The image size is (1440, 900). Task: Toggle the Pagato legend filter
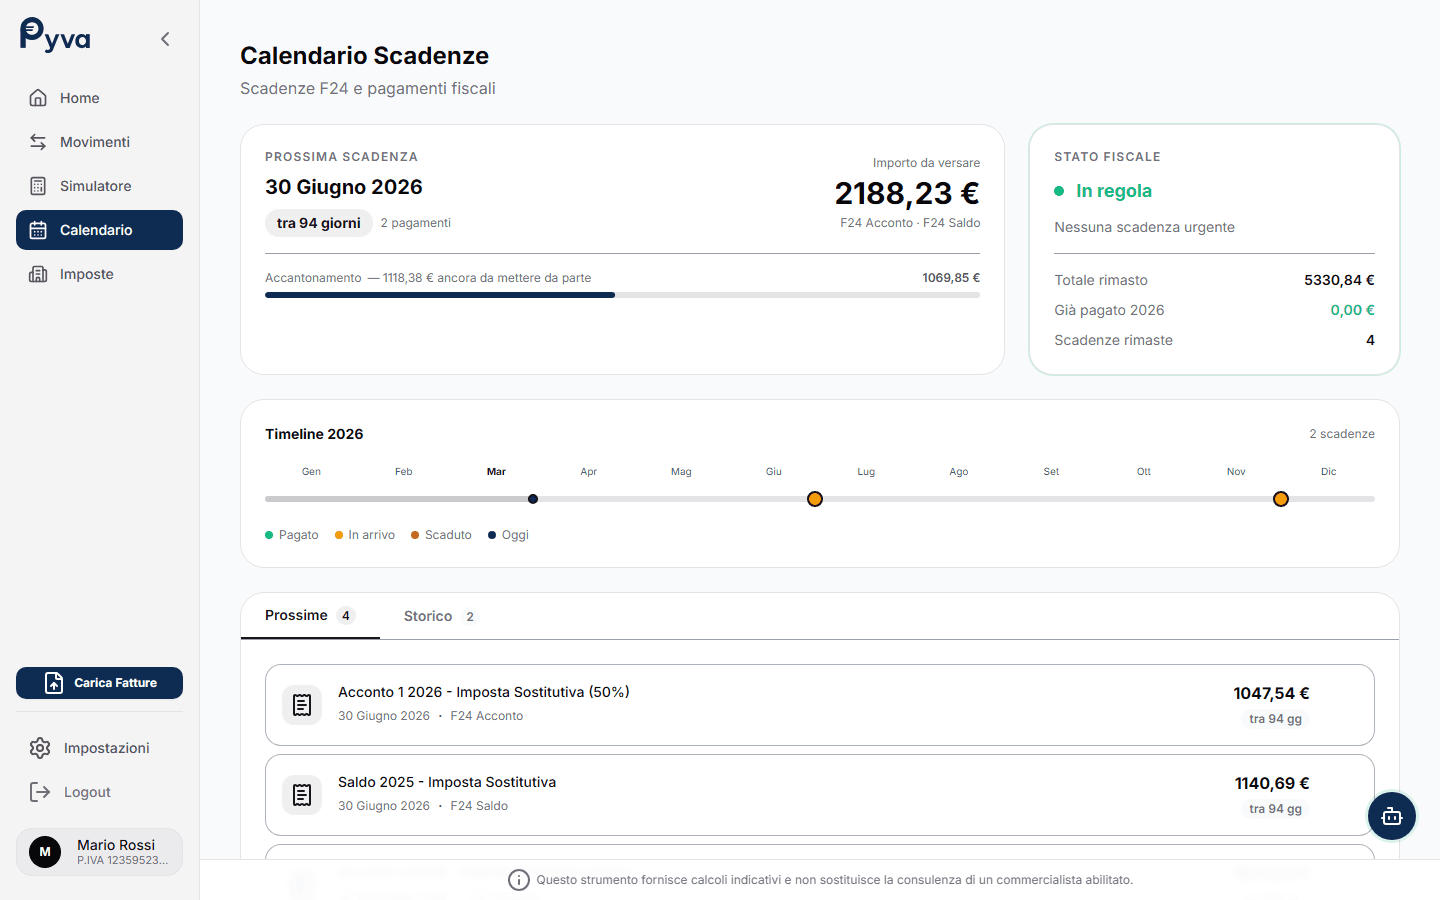click(291, 534)
